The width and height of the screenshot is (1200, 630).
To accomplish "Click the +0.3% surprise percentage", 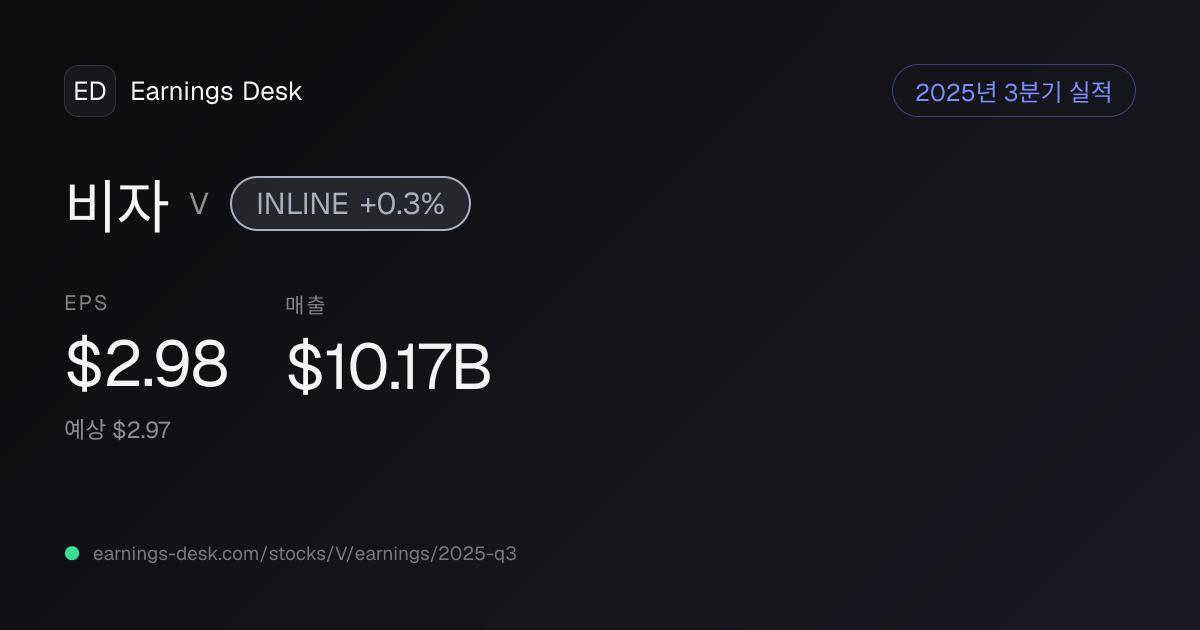I will click(402, 204).
